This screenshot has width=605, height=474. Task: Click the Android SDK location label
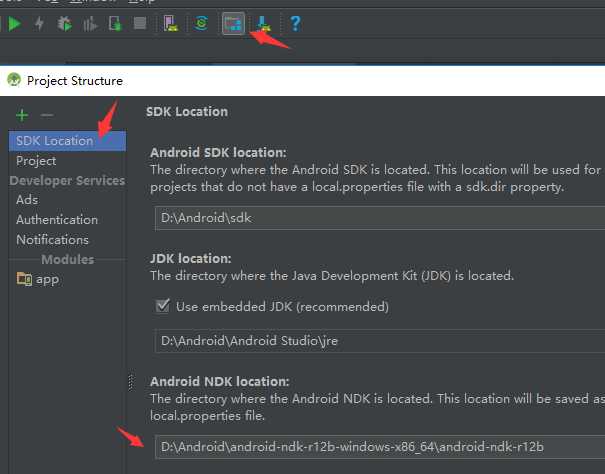pyautogui.click(x=218, y=152)
